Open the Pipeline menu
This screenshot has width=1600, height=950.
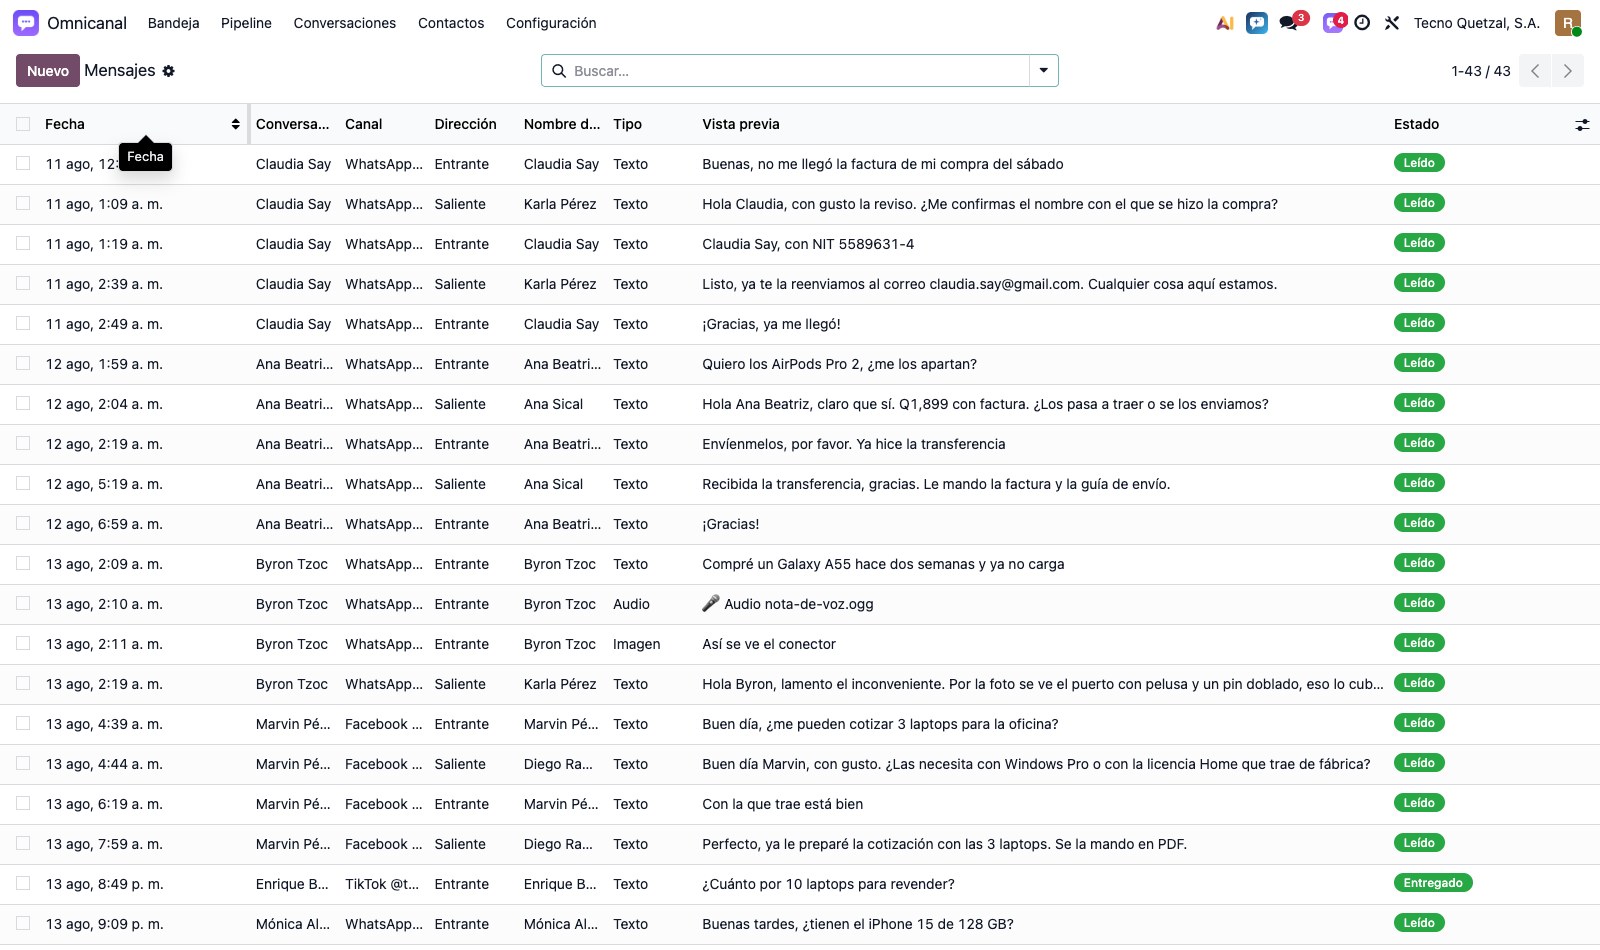(246, 23)
